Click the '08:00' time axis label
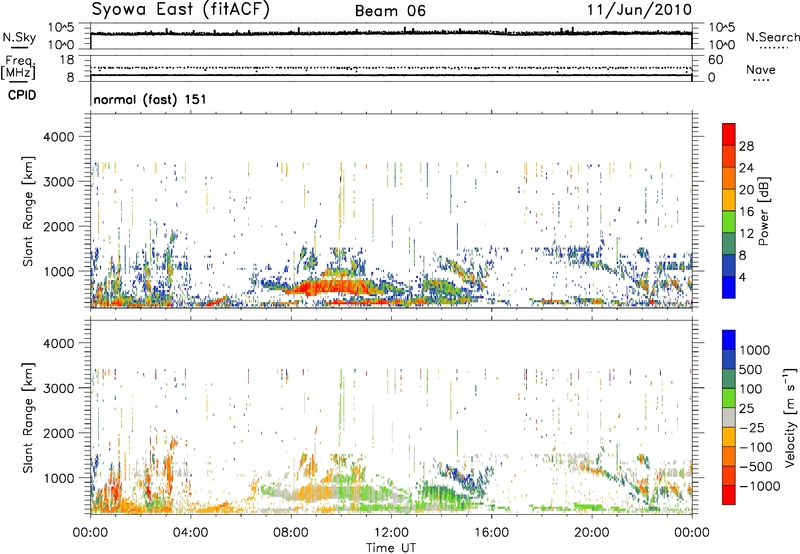This screenshot has width=800, height=554. [x=291, y=533]
